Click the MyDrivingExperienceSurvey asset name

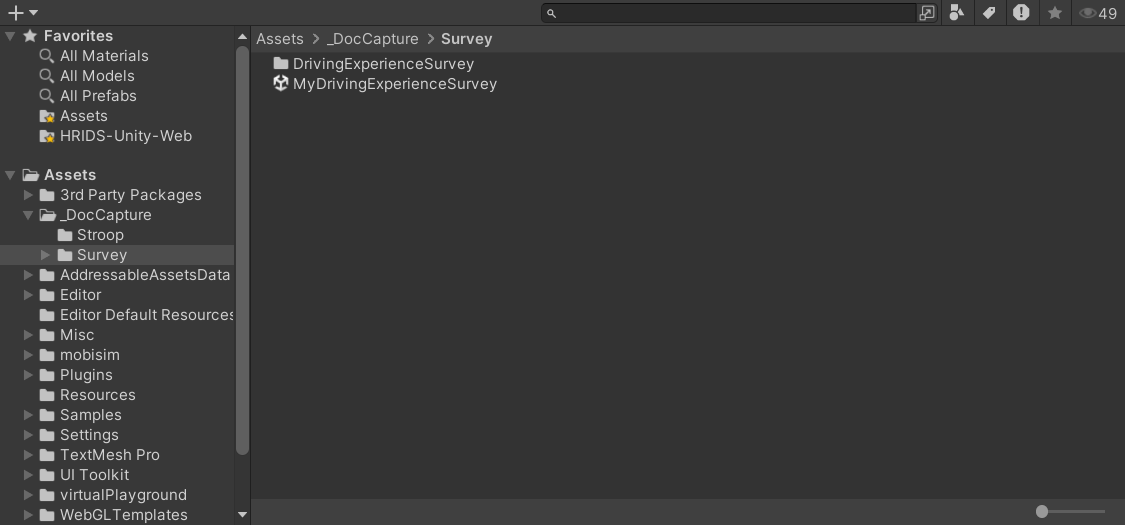(x=395, y=84)
